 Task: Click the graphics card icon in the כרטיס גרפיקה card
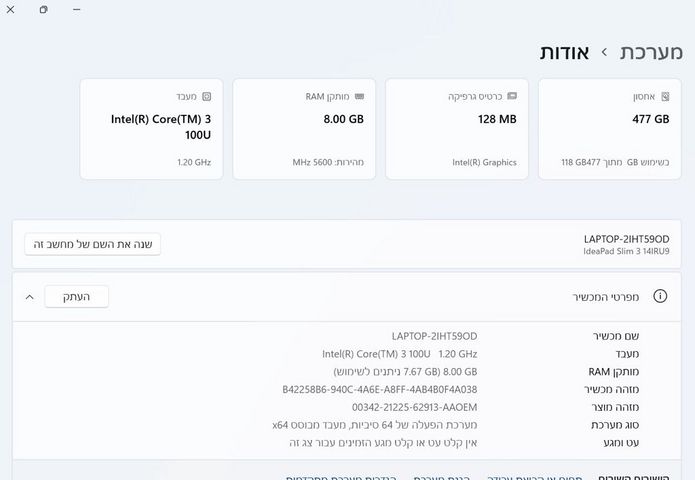pos(512,96)
